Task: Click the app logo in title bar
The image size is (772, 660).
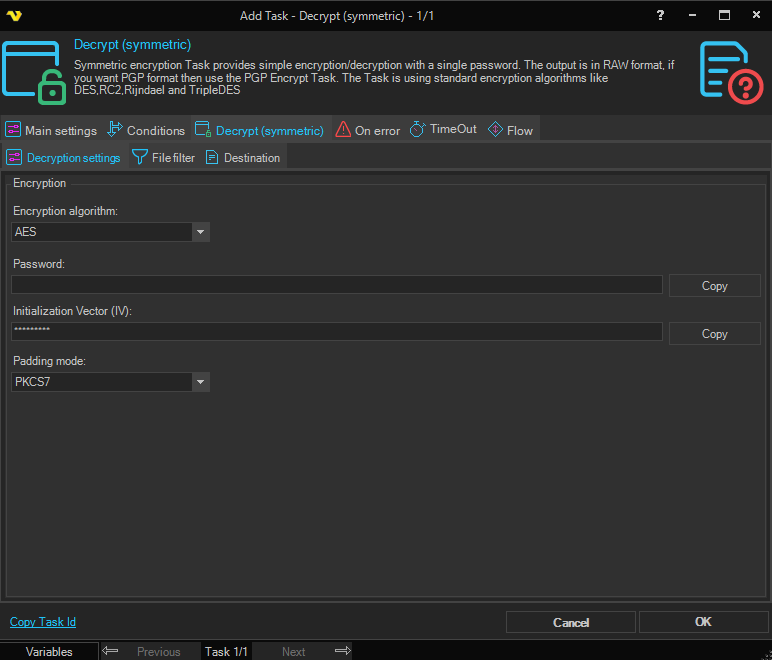Action: [x=15, y=15]
